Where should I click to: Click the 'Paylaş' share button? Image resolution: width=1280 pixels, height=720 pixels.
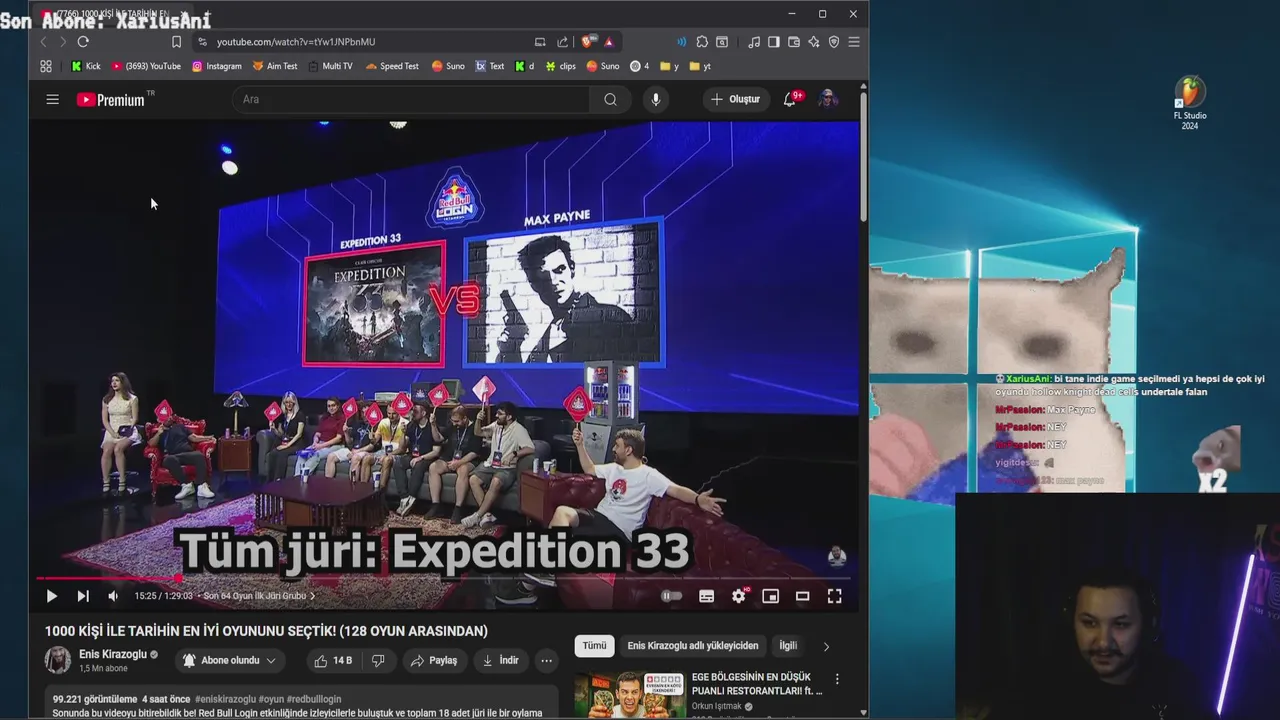pyautogui.click(x=434, y=660)
